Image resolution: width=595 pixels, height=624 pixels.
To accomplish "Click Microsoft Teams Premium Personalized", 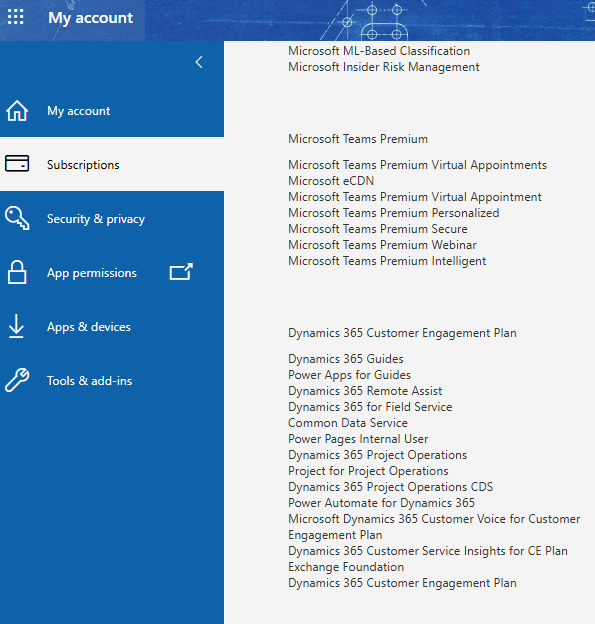I will click(x=394, y=213).
